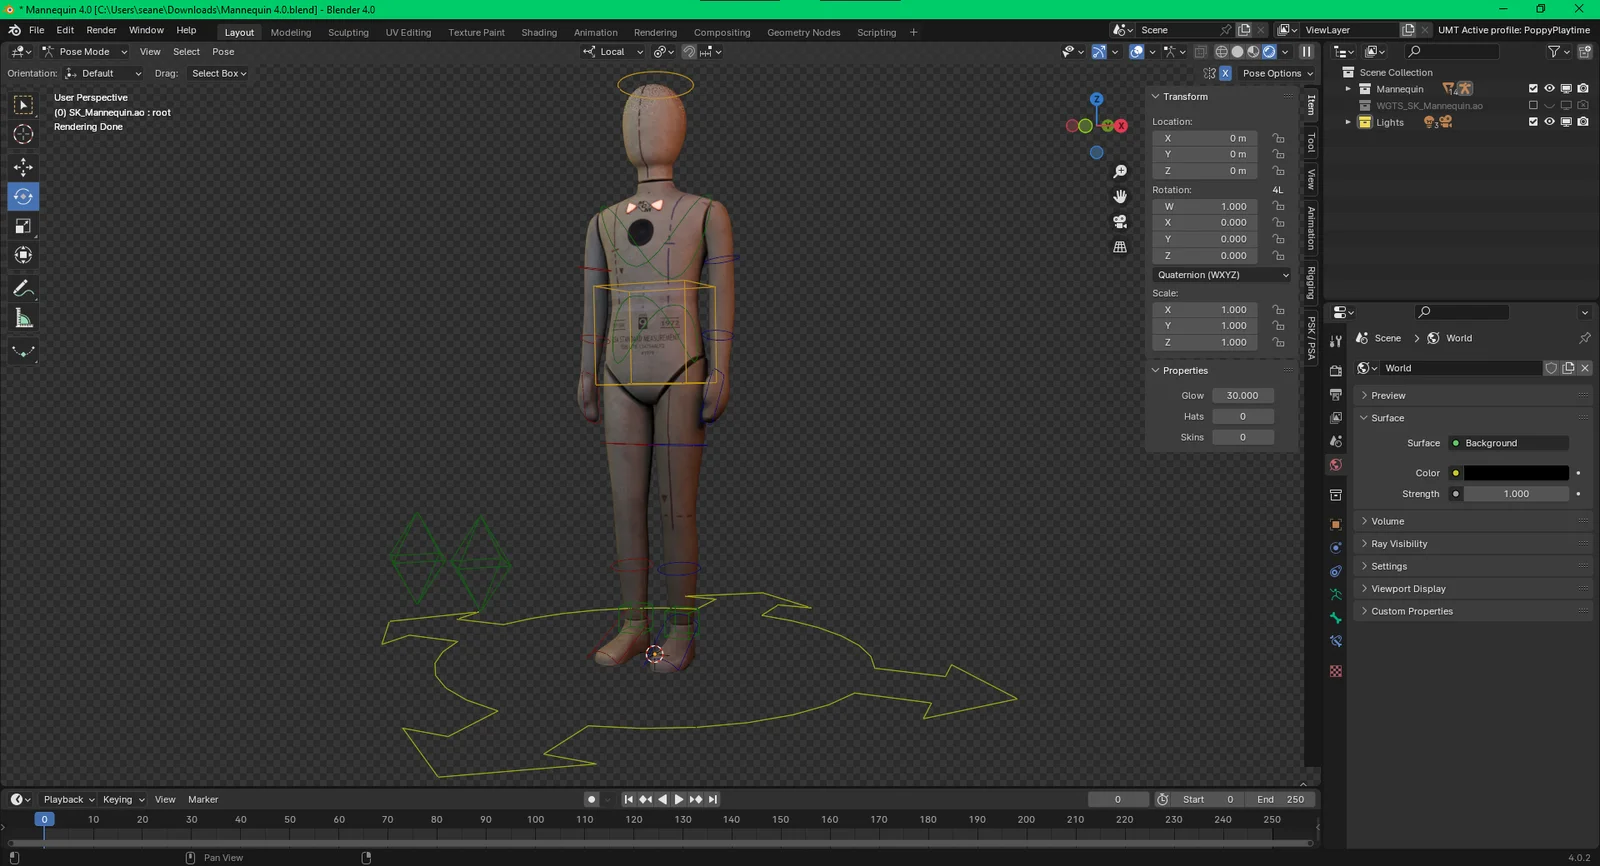Open the File menu
1600x866 pixels.
pos(37,30)
